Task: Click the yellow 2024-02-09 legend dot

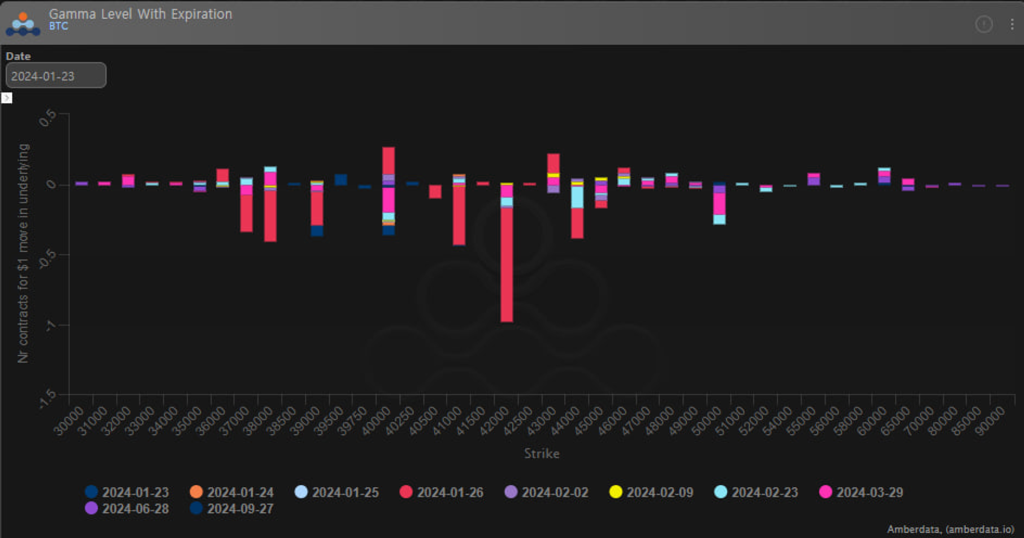Action: pos(616,492)
